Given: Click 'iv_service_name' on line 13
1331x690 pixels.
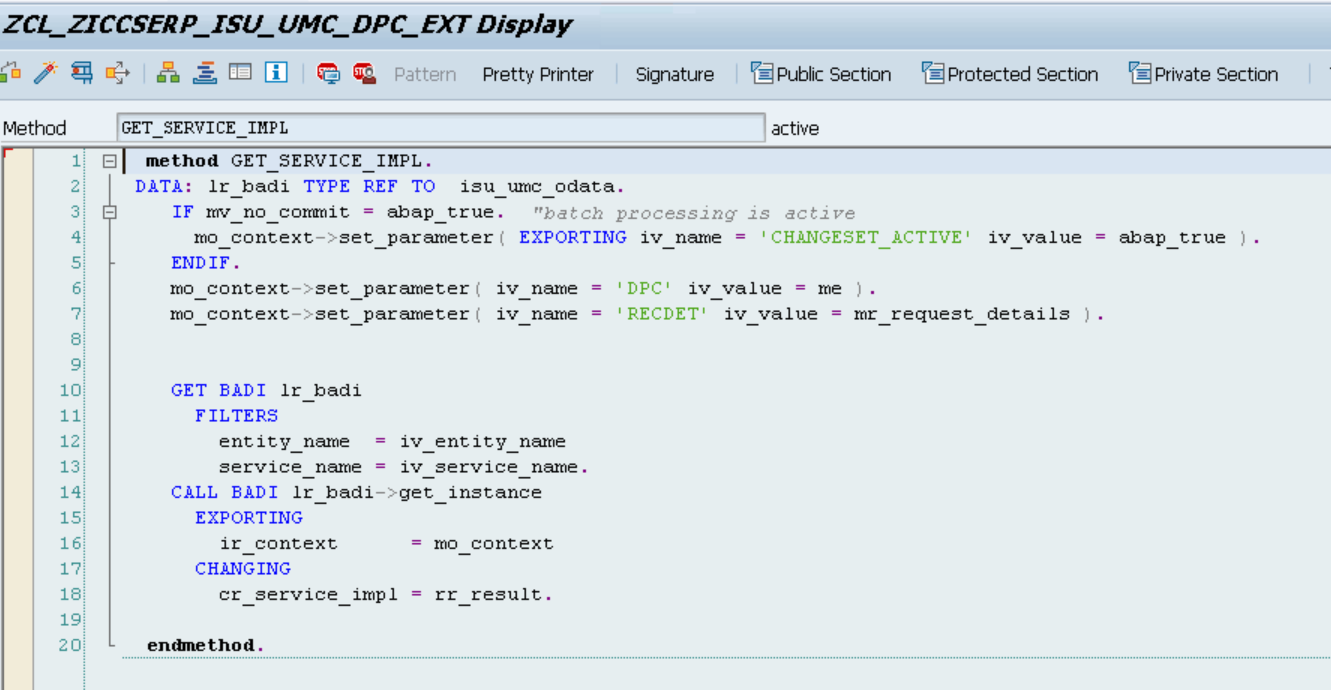Looking at the screenshot, I should 489,467.
